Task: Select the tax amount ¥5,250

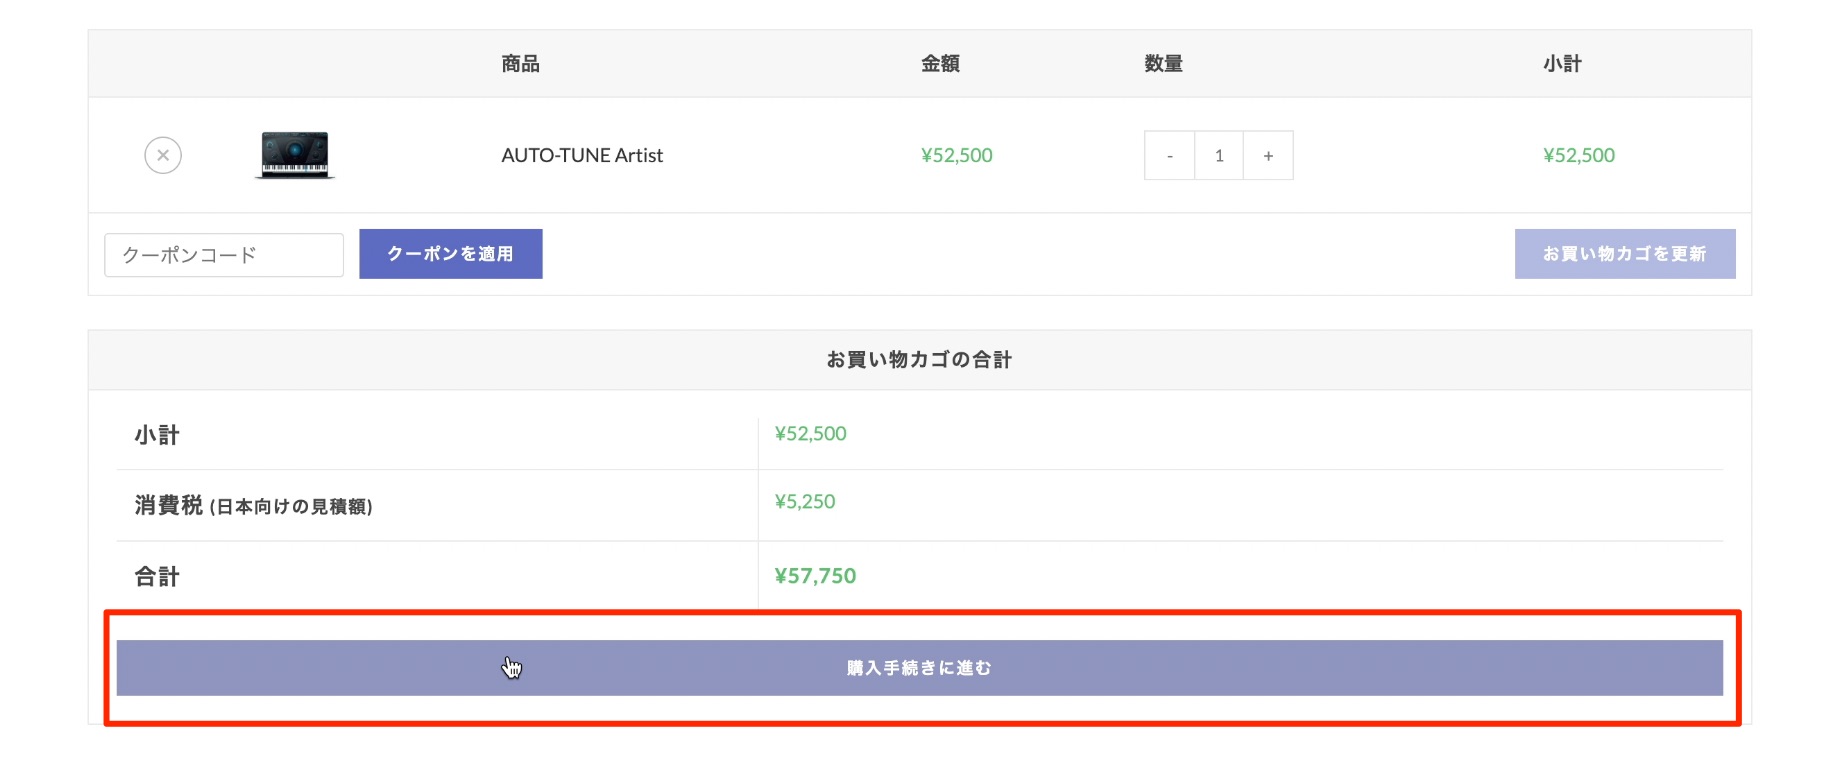Action: pyautogui.click(x=805, y=502)
